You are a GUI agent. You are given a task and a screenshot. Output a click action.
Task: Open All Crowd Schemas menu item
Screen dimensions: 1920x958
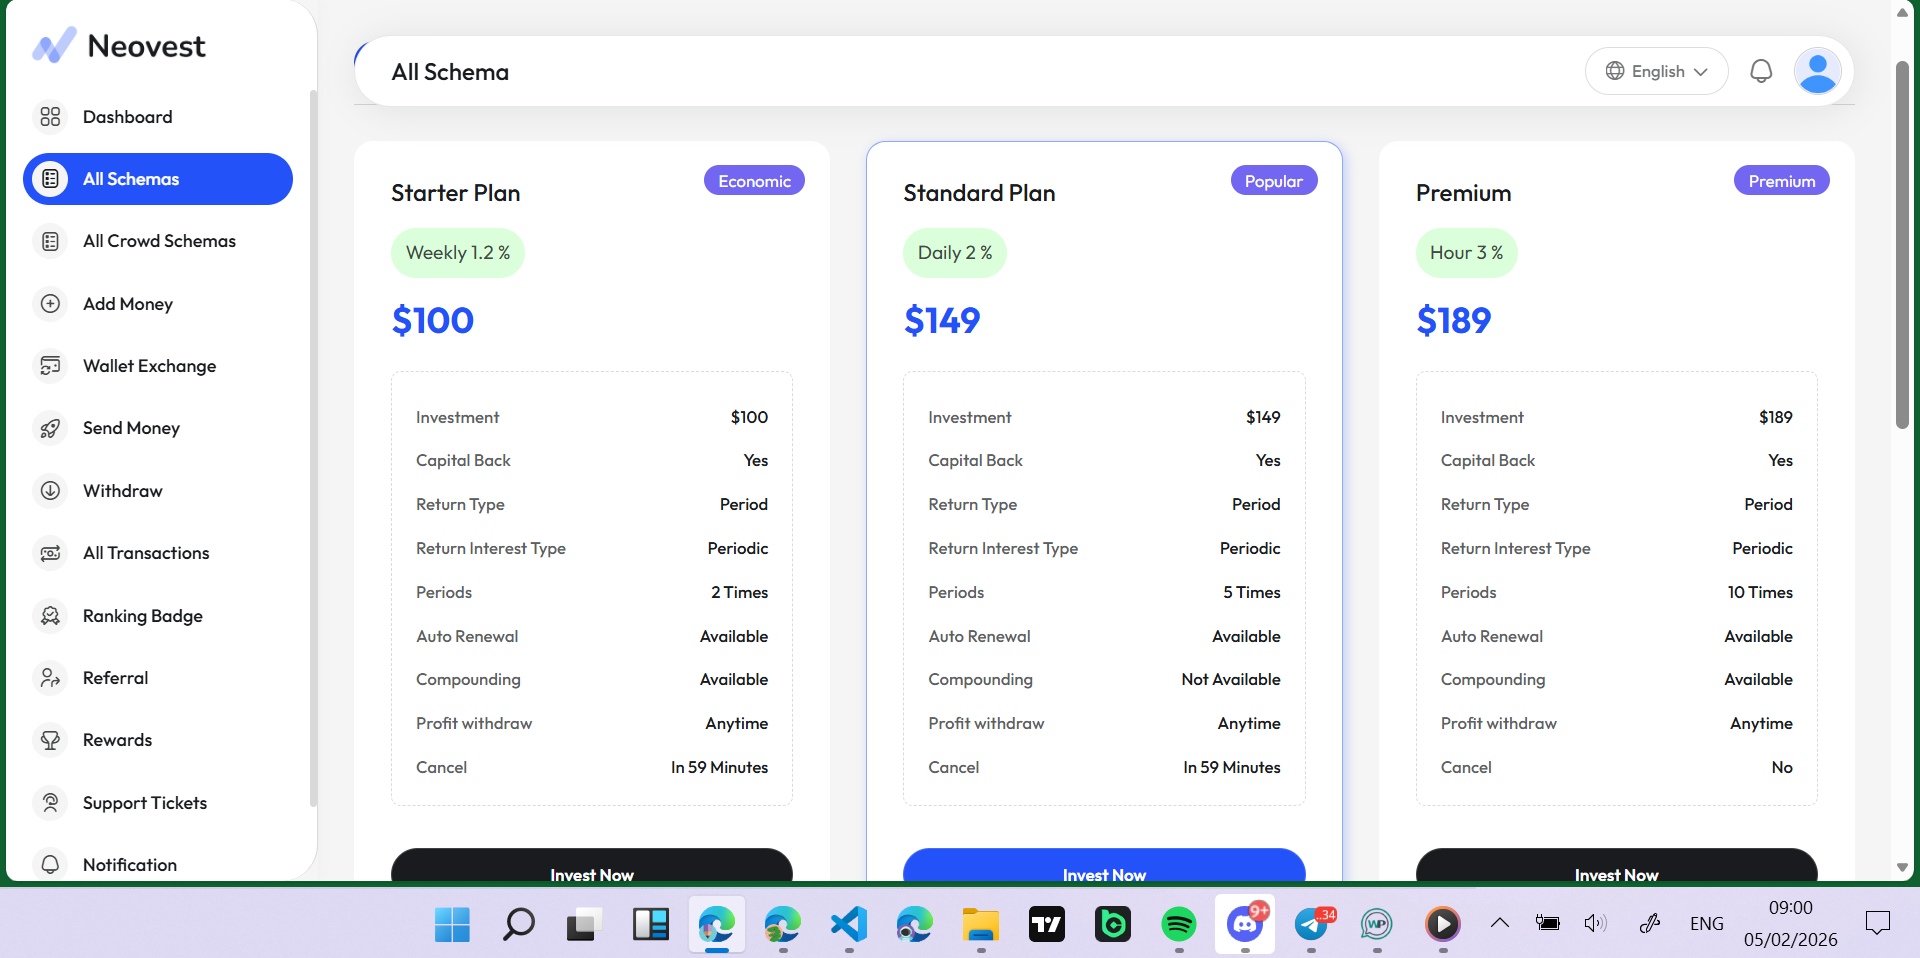(x=158, y=241)
